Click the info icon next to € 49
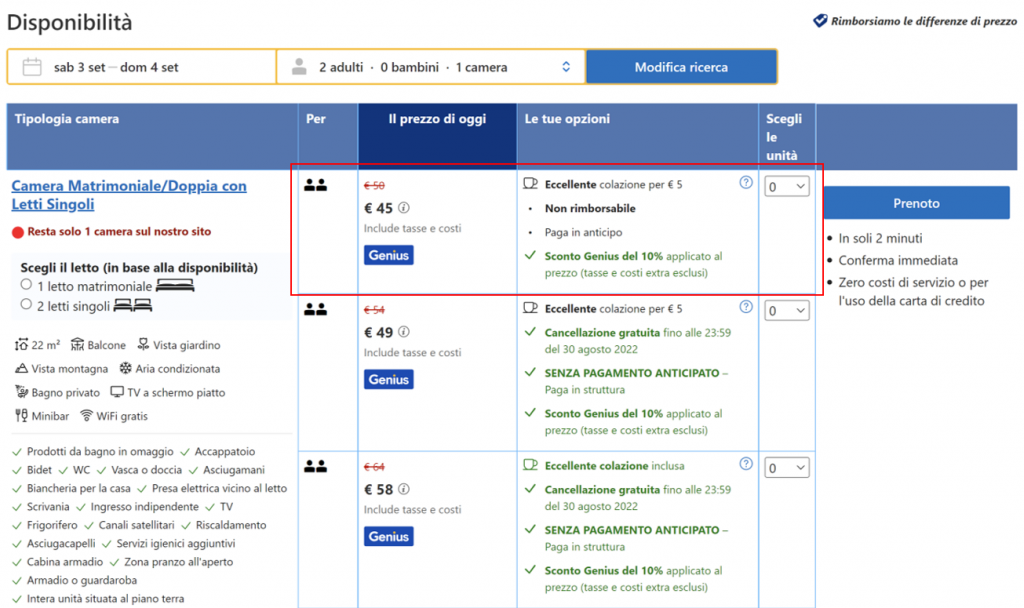The height and width of the screenshot is (608, 1024). (404, 332)
